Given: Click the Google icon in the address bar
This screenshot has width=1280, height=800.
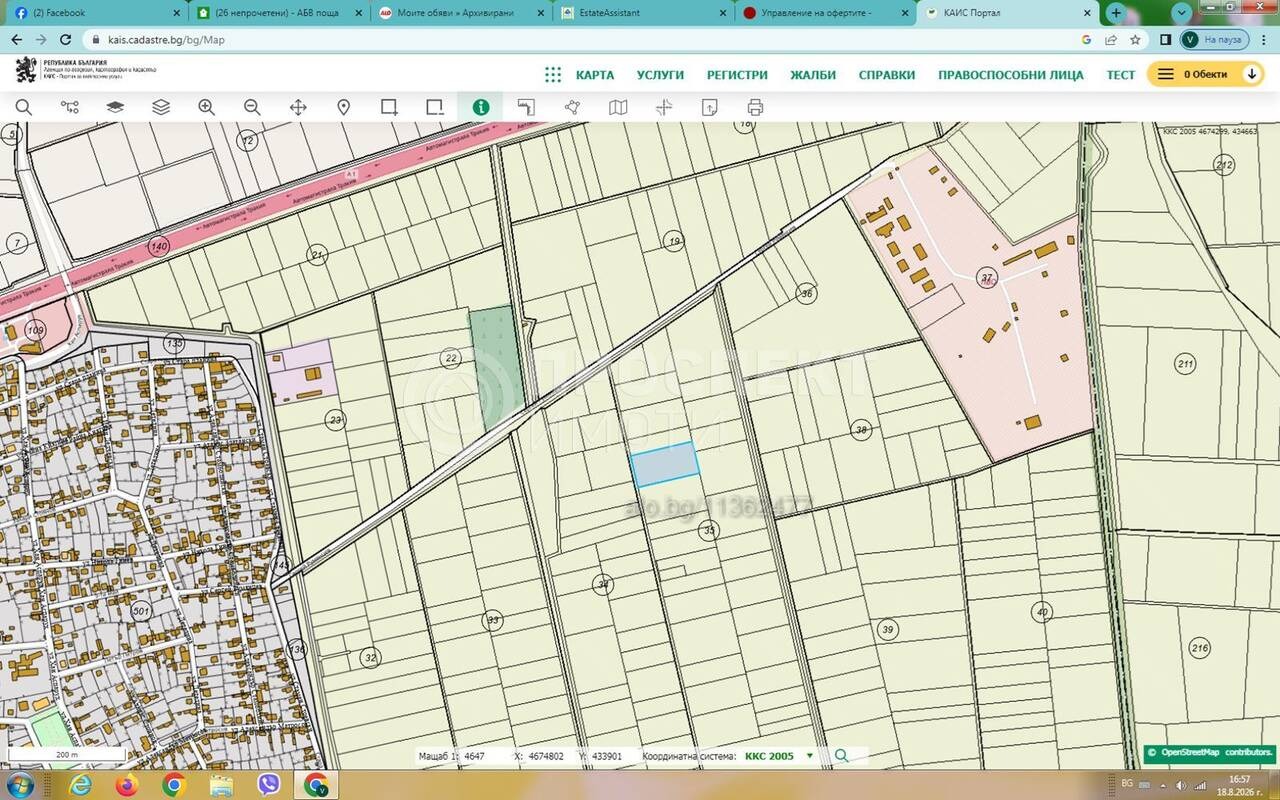Looking at the screenshot, I should [1086, 40].
